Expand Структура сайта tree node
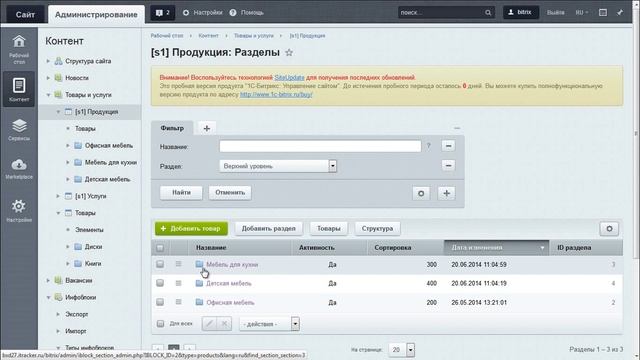Viewport: 640px width, 360px height. (48, 61)
